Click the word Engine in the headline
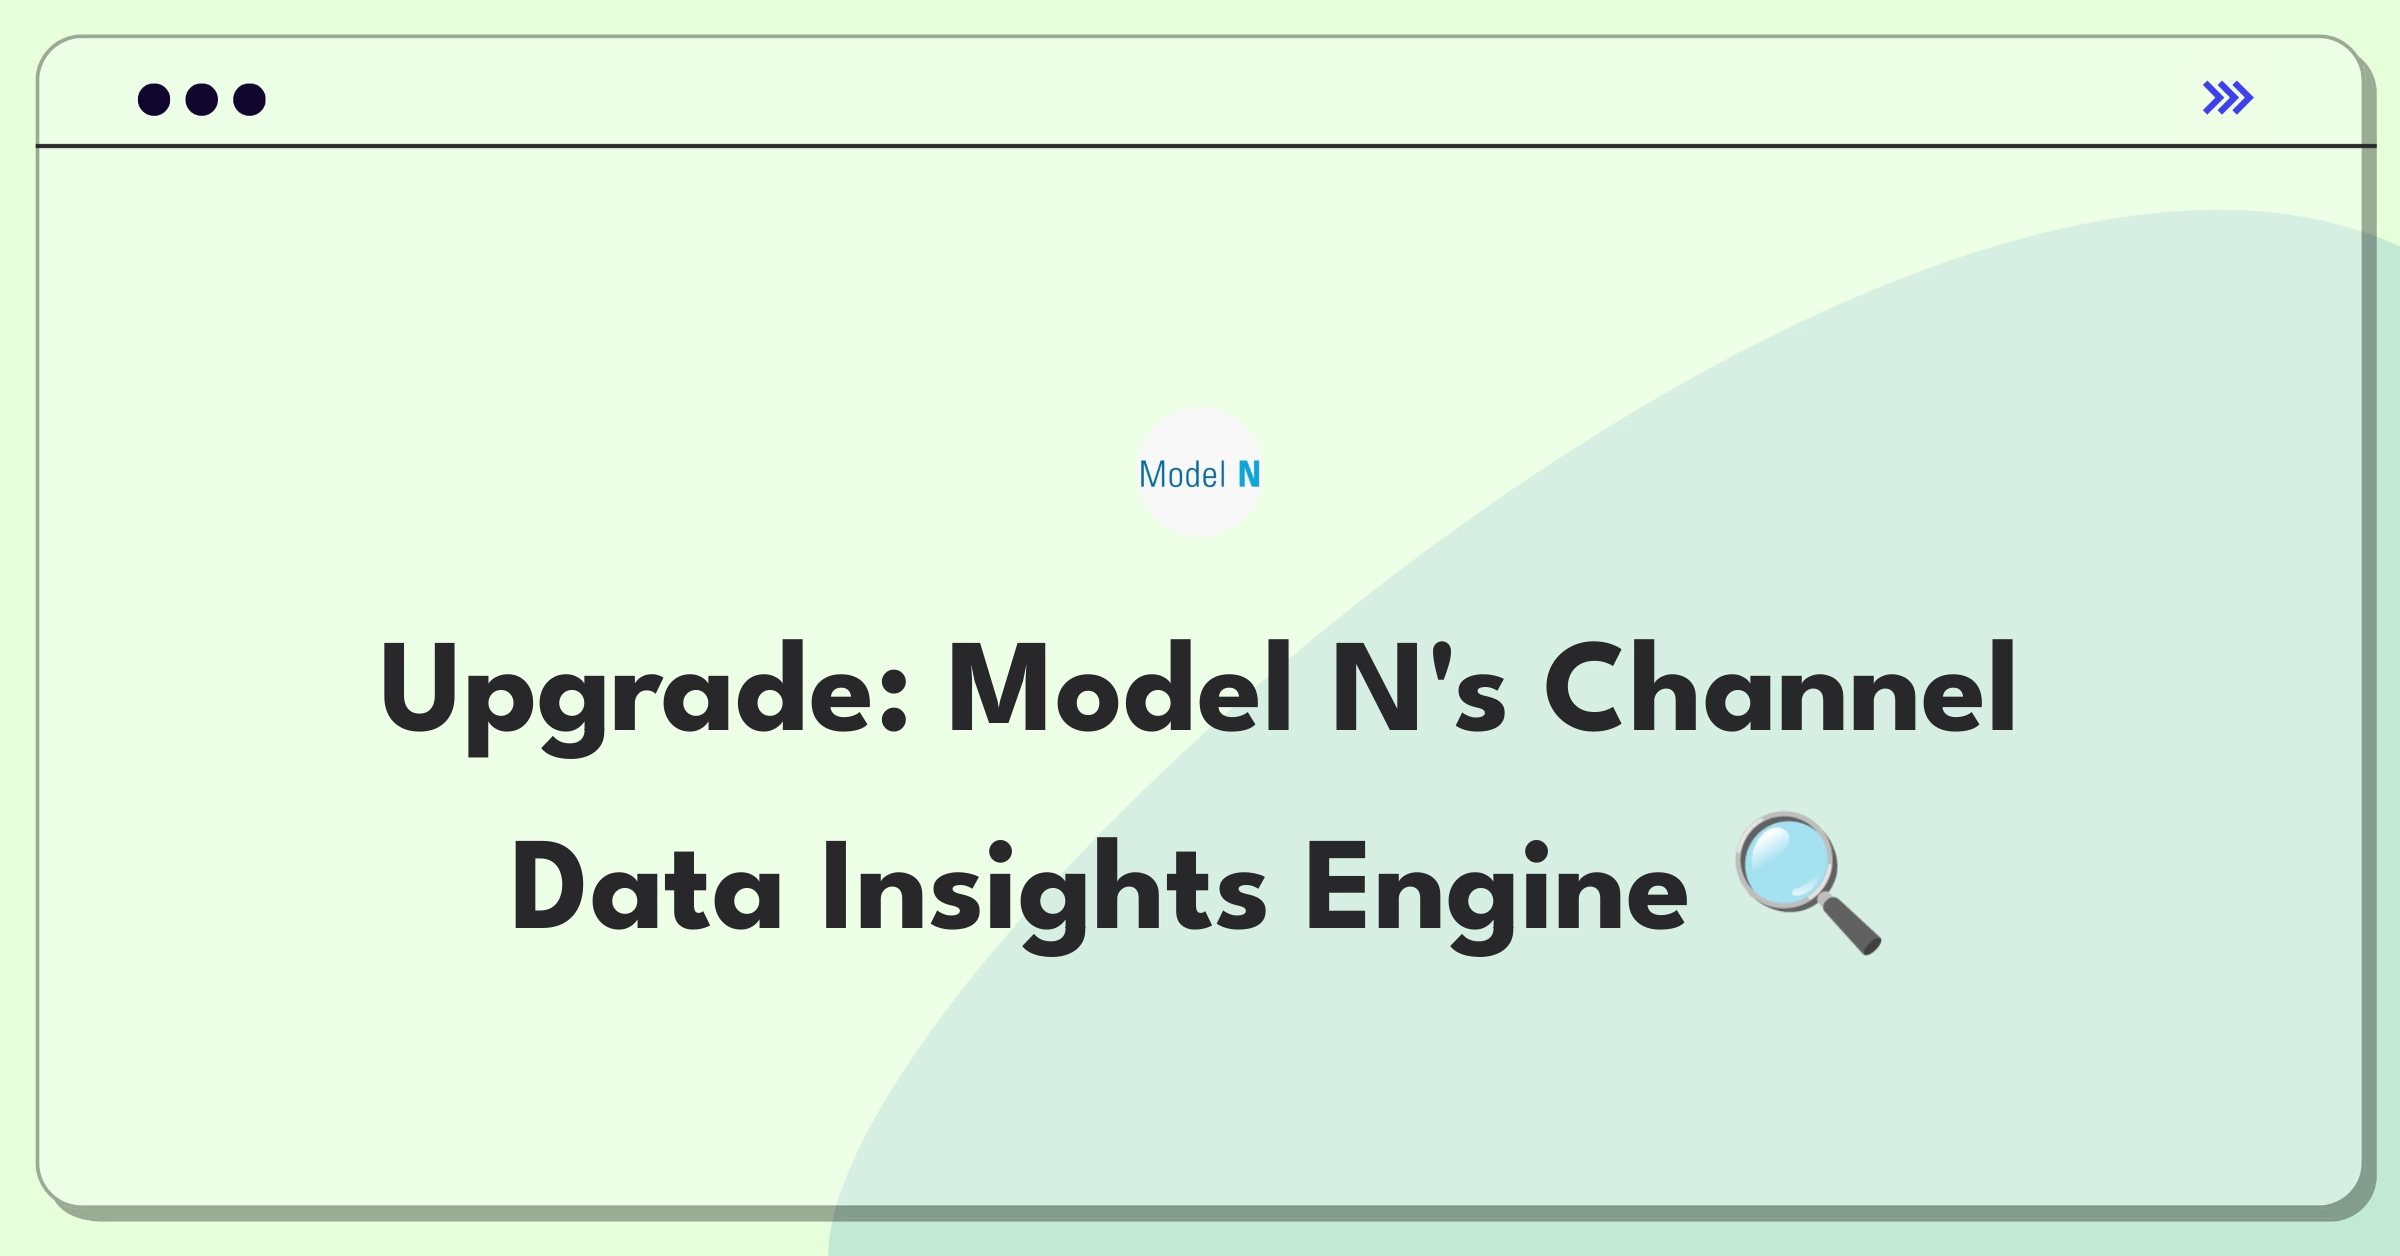The height and width of the screenshot is (1256, 2400). click(1496, 890)
